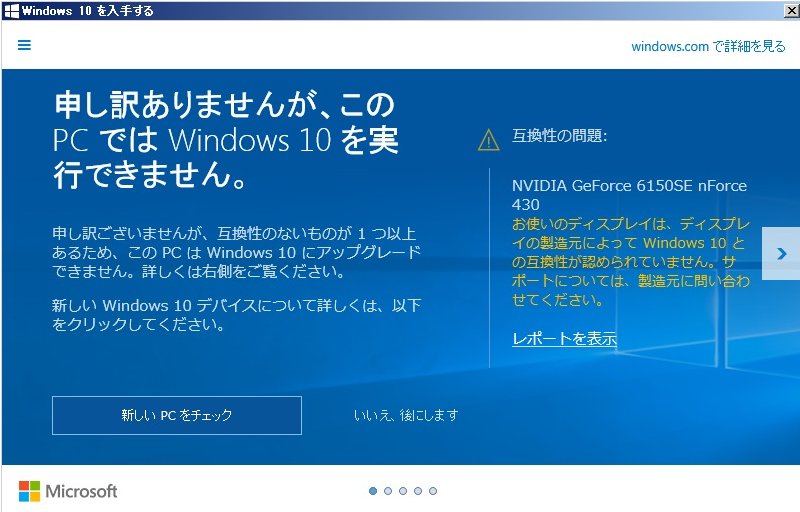Viewport: 800px width, 512px height.
Task: Select the second page indicator dot
Action: (x=388, y=491)
